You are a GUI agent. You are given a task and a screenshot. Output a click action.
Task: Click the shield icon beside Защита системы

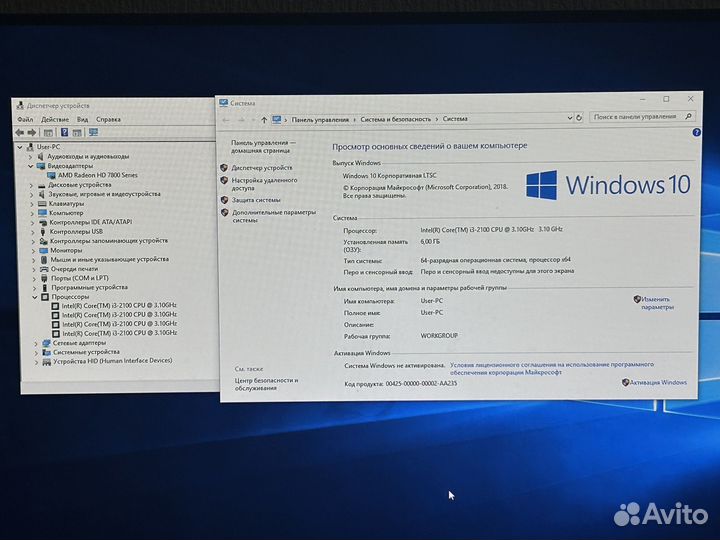point(225,200)
